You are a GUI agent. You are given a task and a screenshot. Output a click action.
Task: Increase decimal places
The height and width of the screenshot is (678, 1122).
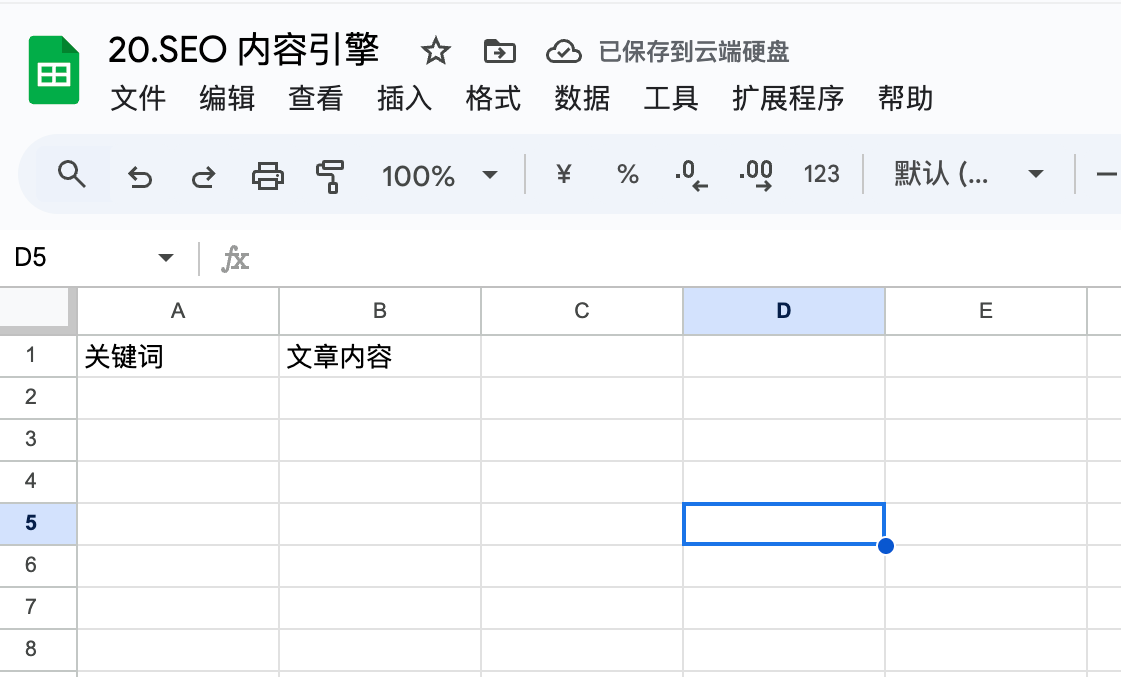tap(756, 175)
